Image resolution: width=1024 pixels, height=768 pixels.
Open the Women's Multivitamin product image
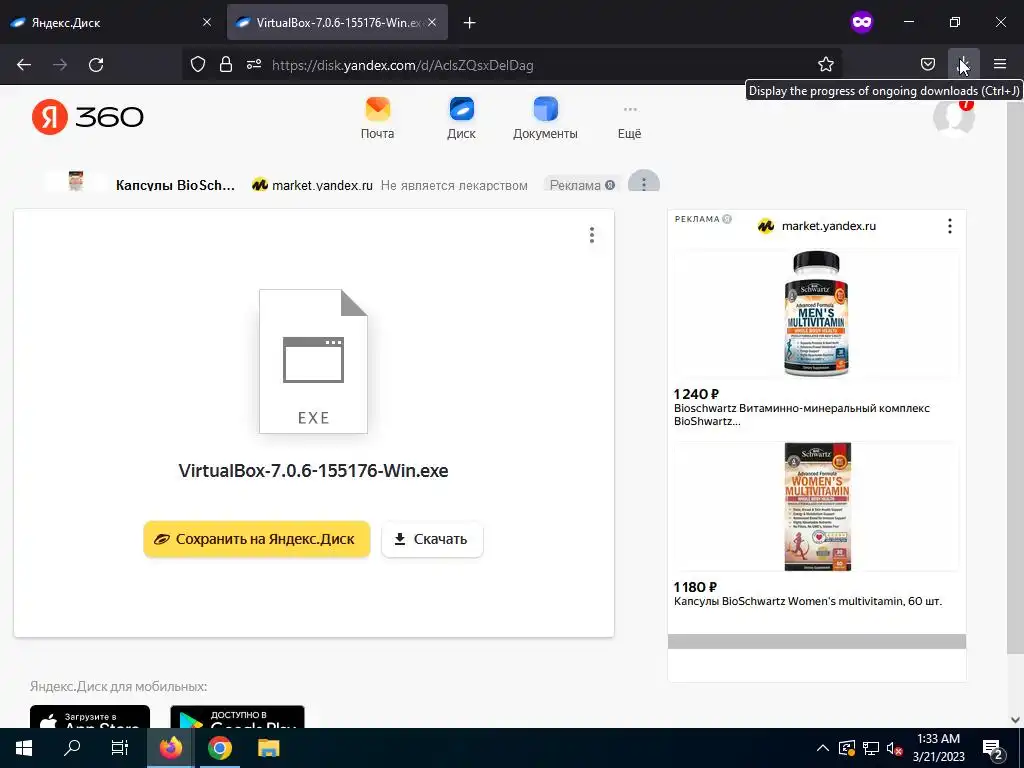coord(817,507)
